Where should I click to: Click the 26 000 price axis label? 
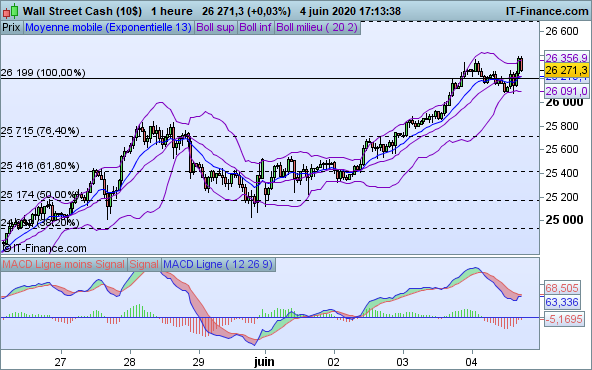coord(564,102)
